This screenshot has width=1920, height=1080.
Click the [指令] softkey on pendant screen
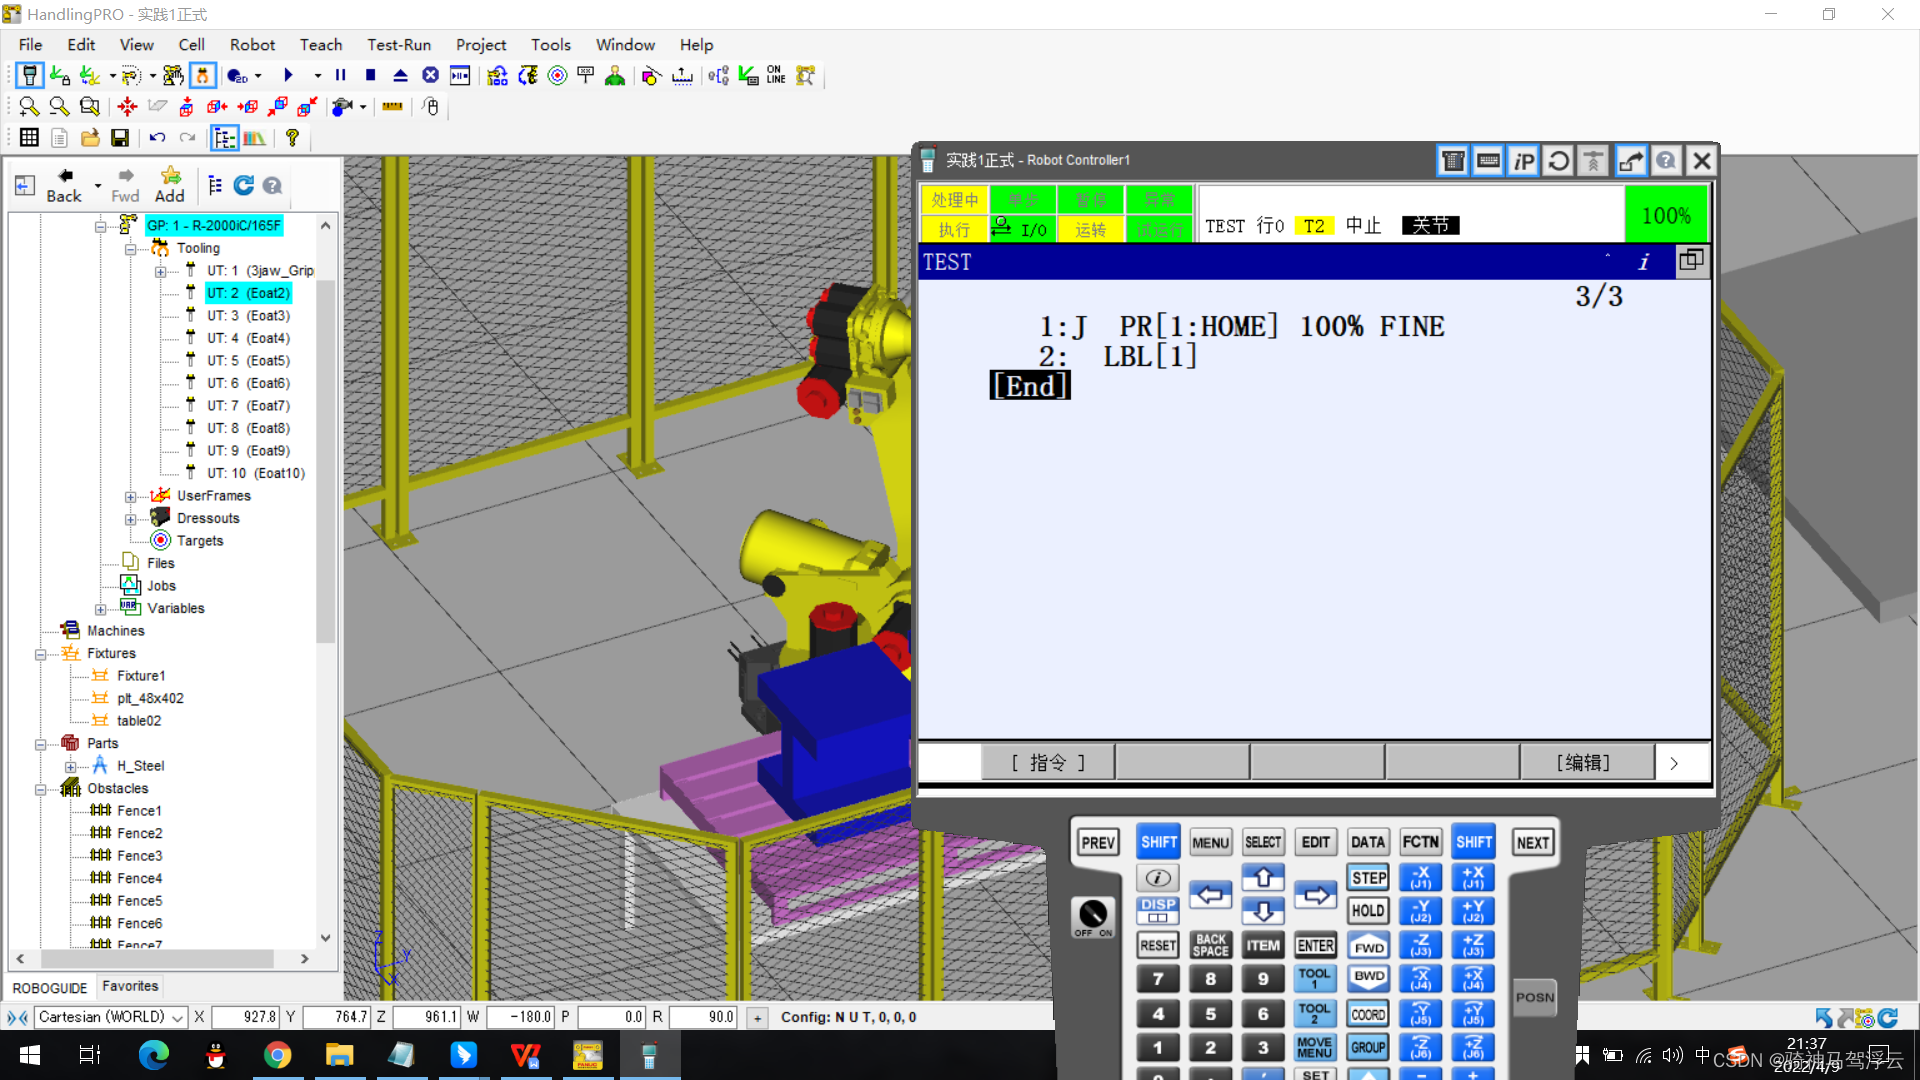click(1047, 763)
